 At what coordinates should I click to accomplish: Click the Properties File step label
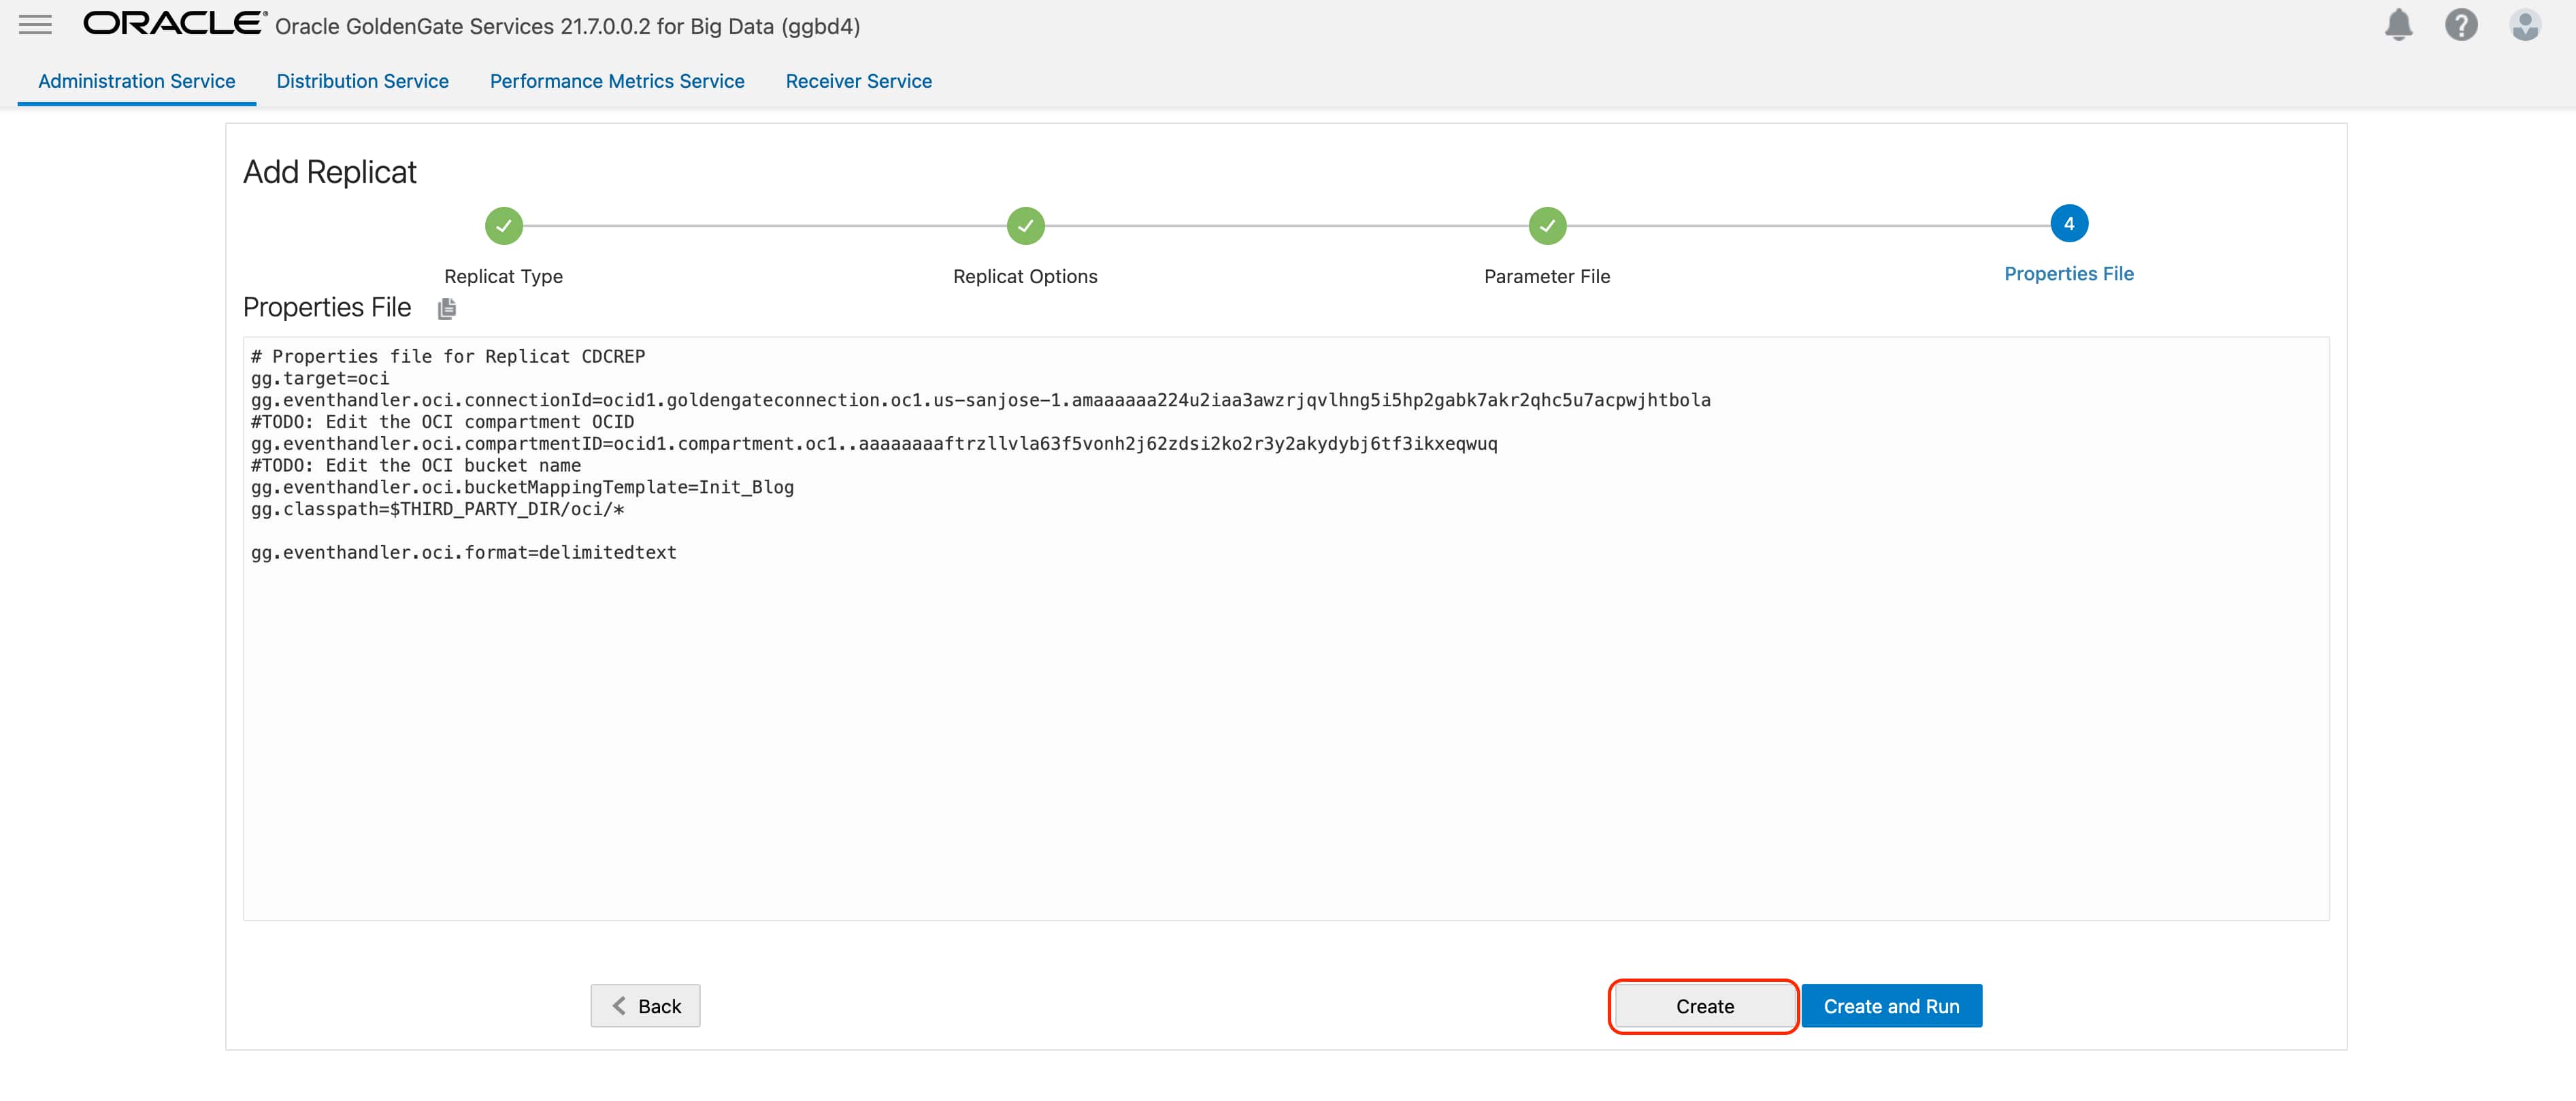point(2068,274)
